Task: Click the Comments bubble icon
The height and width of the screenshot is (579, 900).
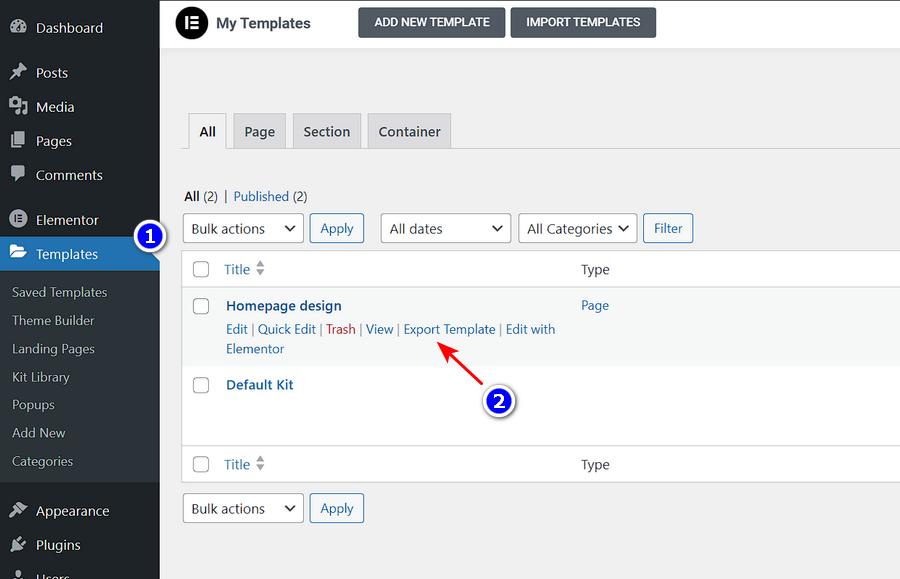Action: pos(18,173)
